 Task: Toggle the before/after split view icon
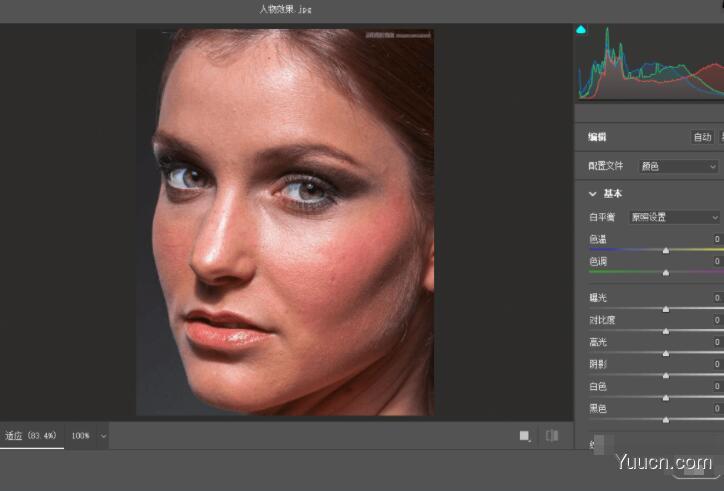tap(552, 436)
